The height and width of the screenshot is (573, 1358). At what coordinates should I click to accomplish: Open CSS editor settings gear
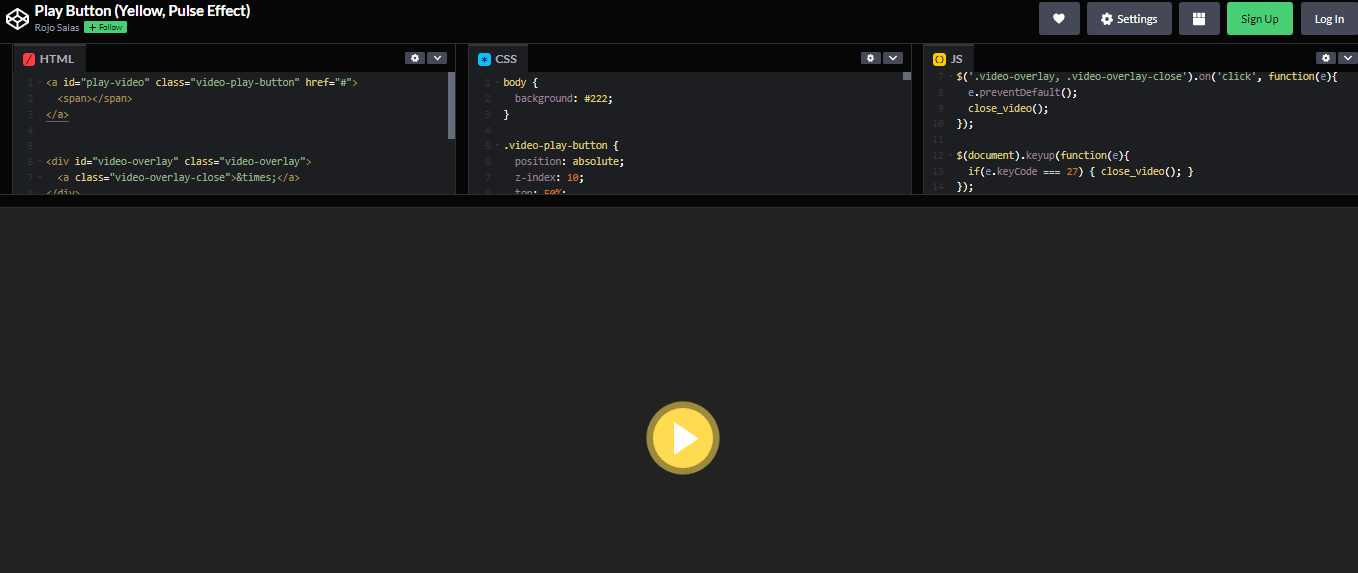coord(871,58)
